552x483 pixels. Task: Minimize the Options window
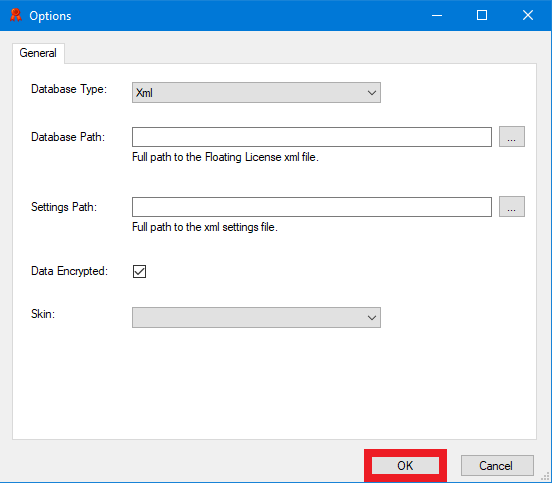(437, 15)
